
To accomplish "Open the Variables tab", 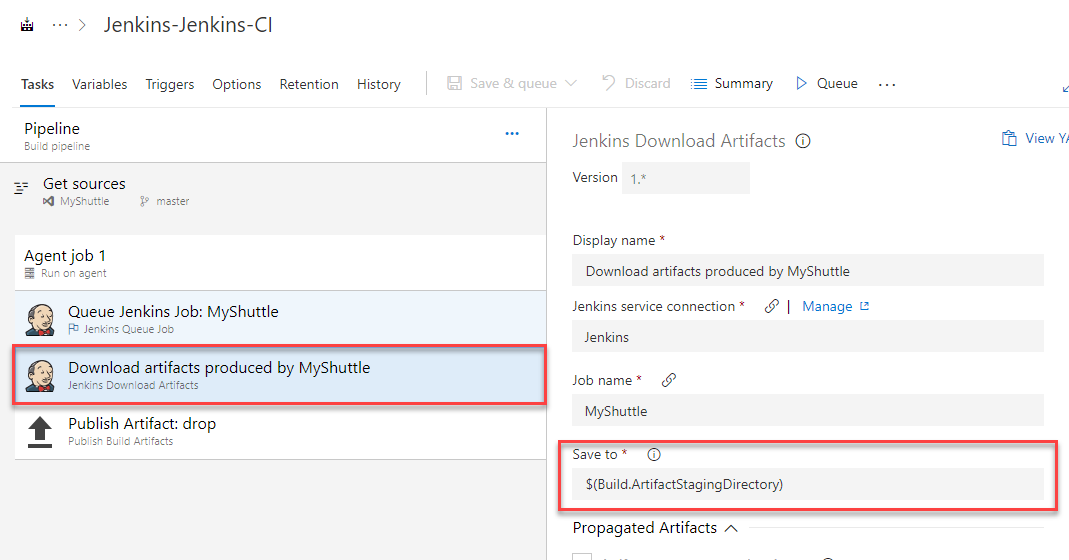I will 100,84.
